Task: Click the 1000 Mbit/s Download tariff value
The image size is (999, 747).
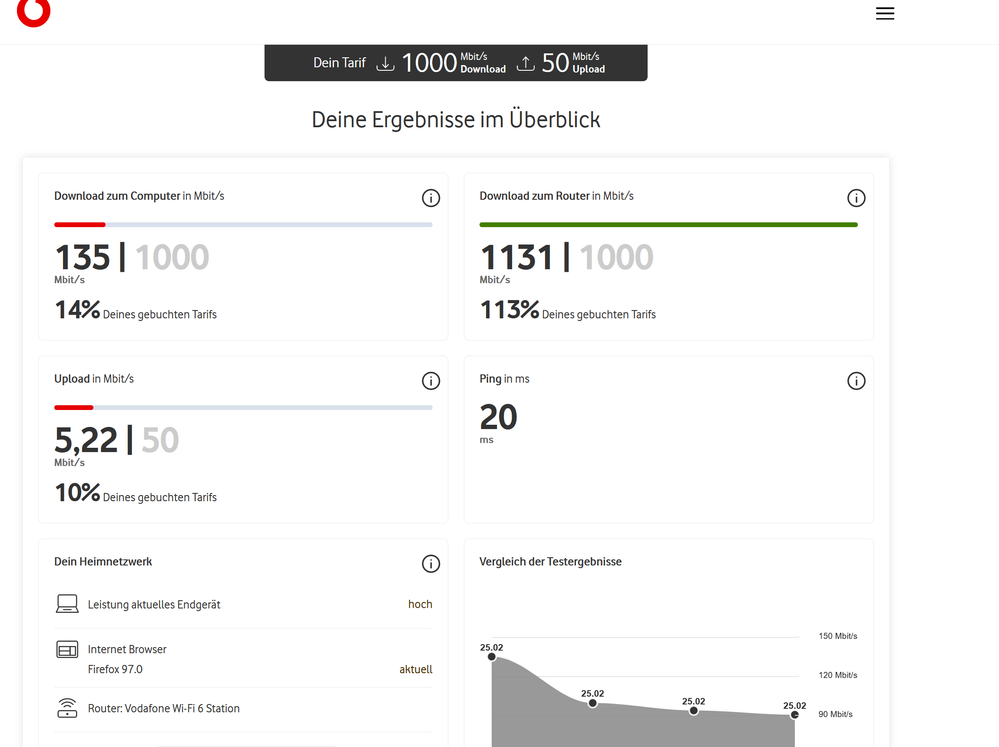Action: click(454, 63)
